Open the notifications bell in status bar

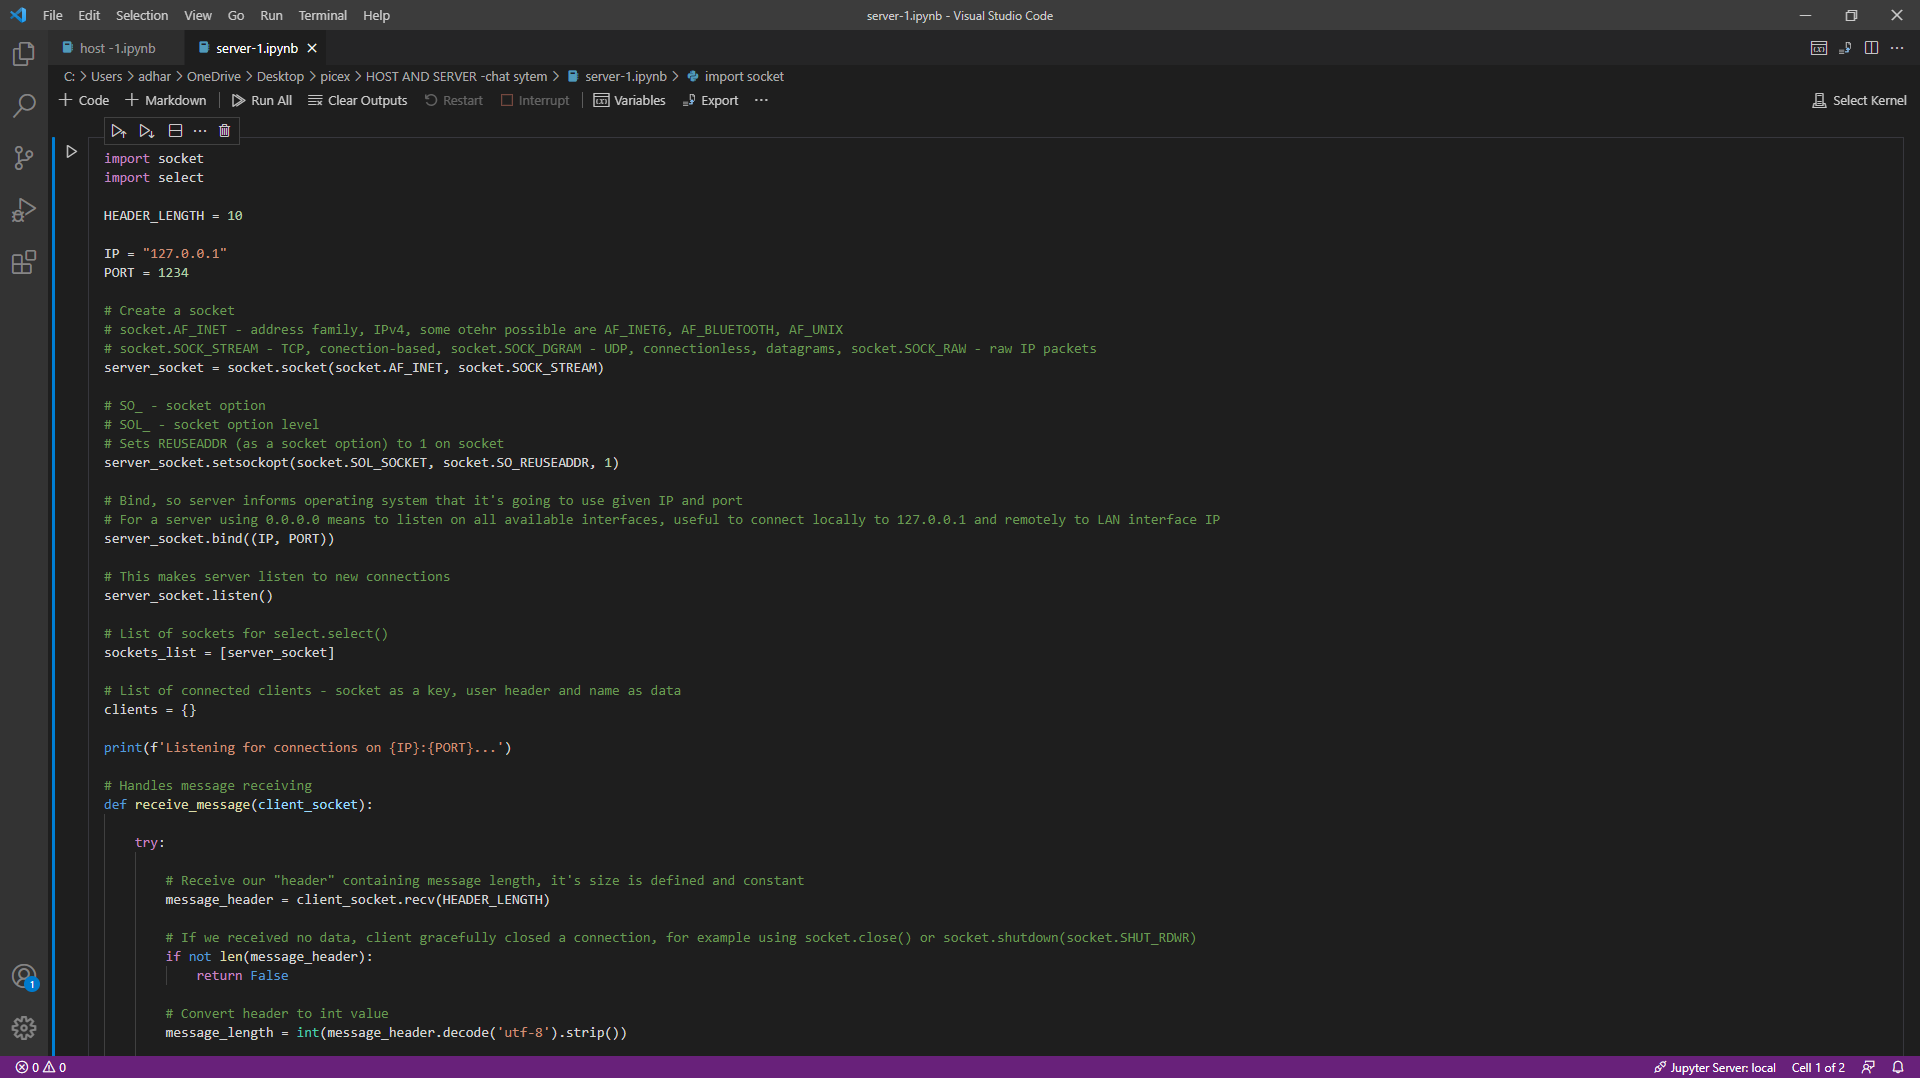click(1898, 1067)
